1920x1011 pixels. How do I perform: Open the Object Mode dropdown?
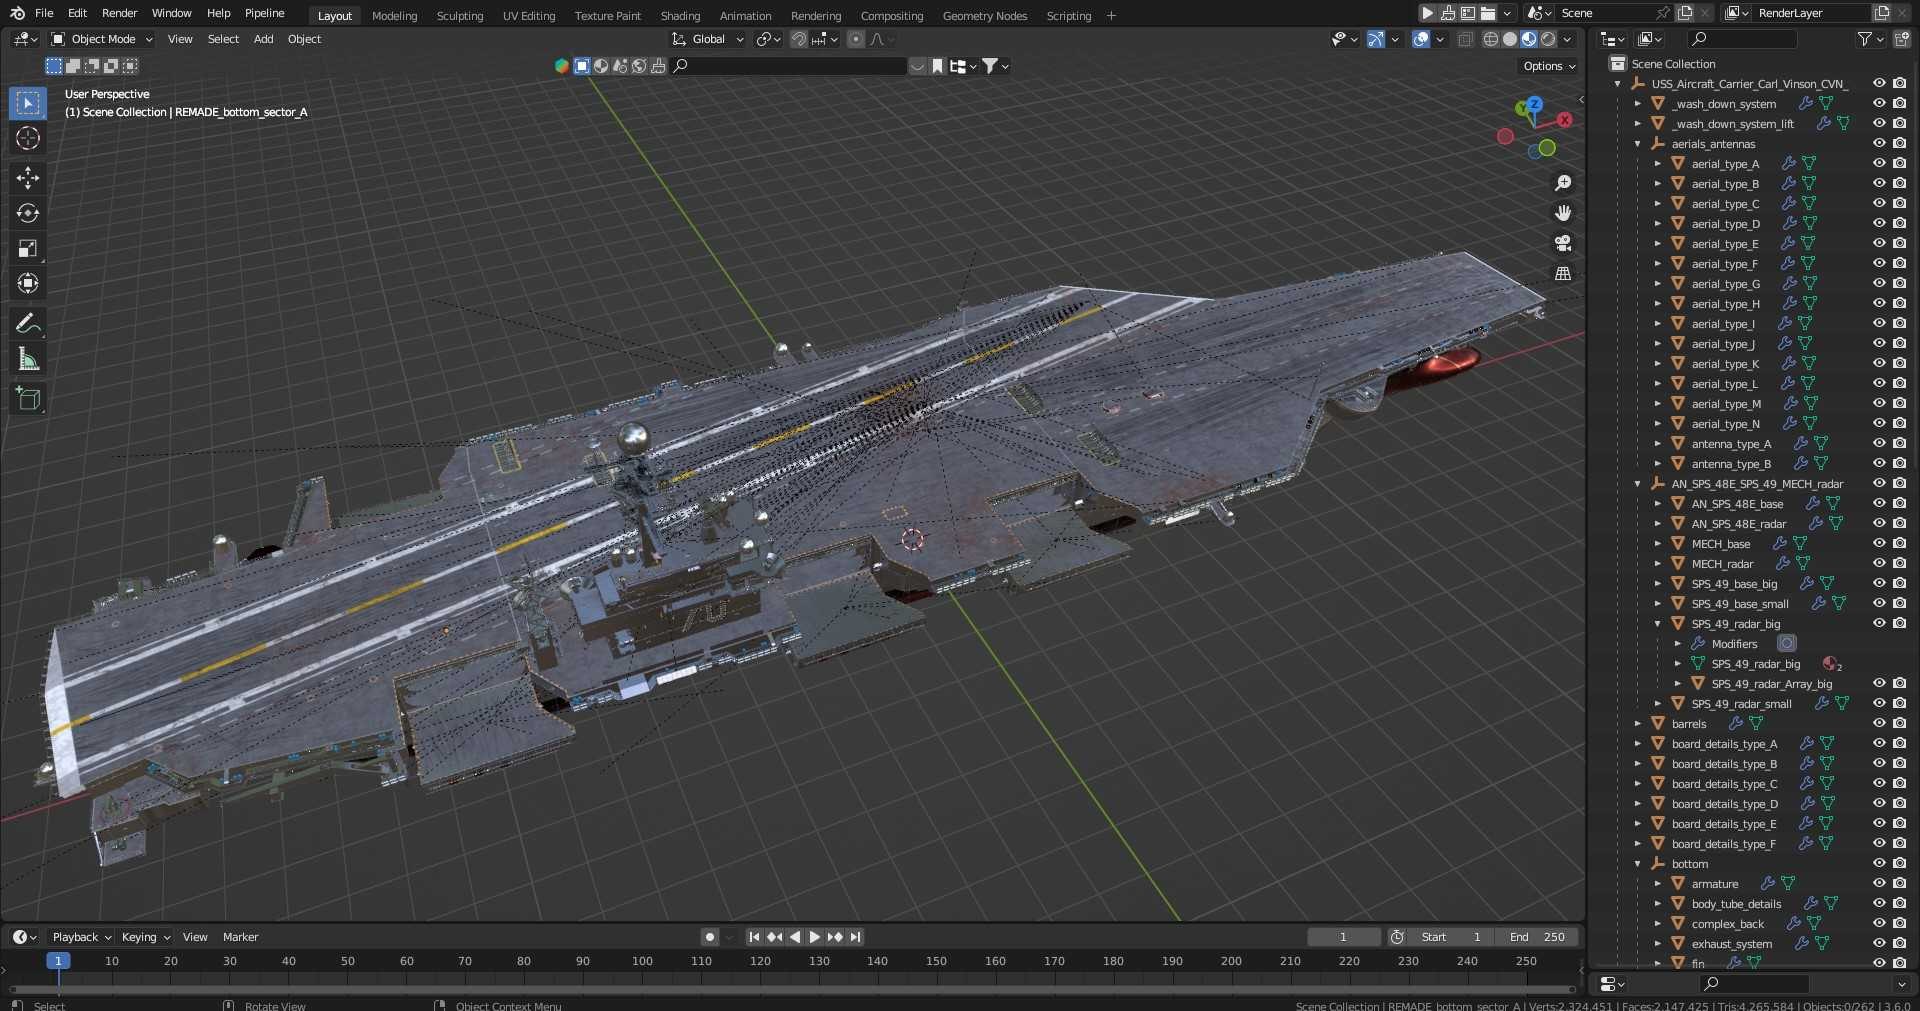[102, 39]
